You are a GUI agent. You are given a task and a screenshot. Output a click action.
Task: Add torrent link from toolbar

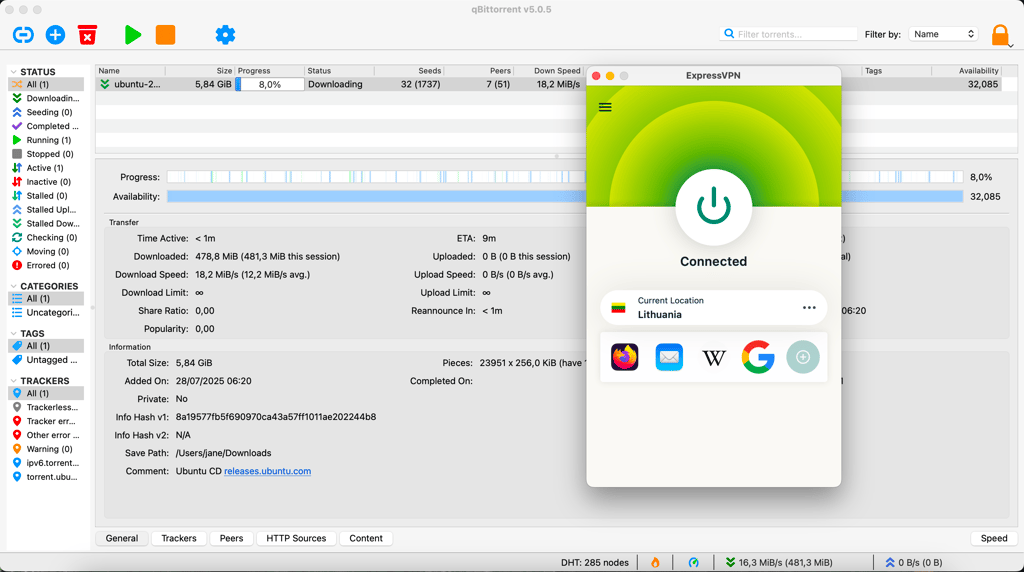tap(23, 35)
